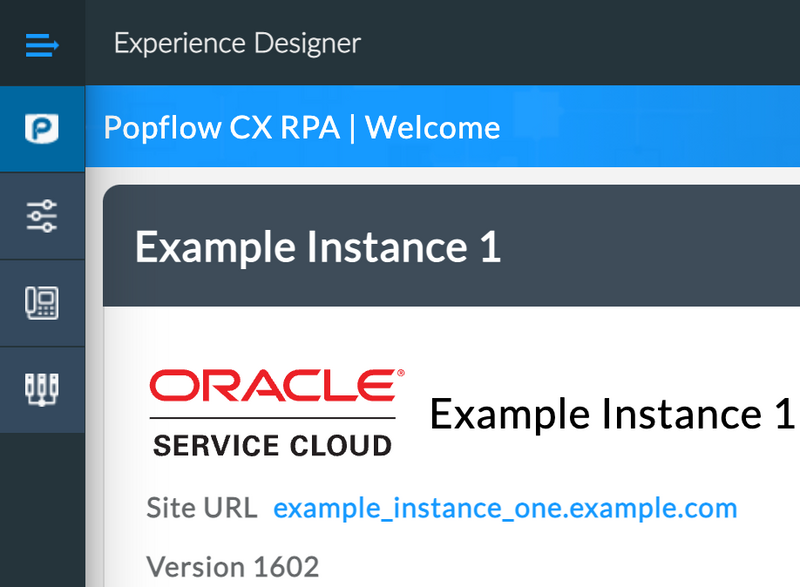Click empty dark sidebar area below icons

click(42, 510)
